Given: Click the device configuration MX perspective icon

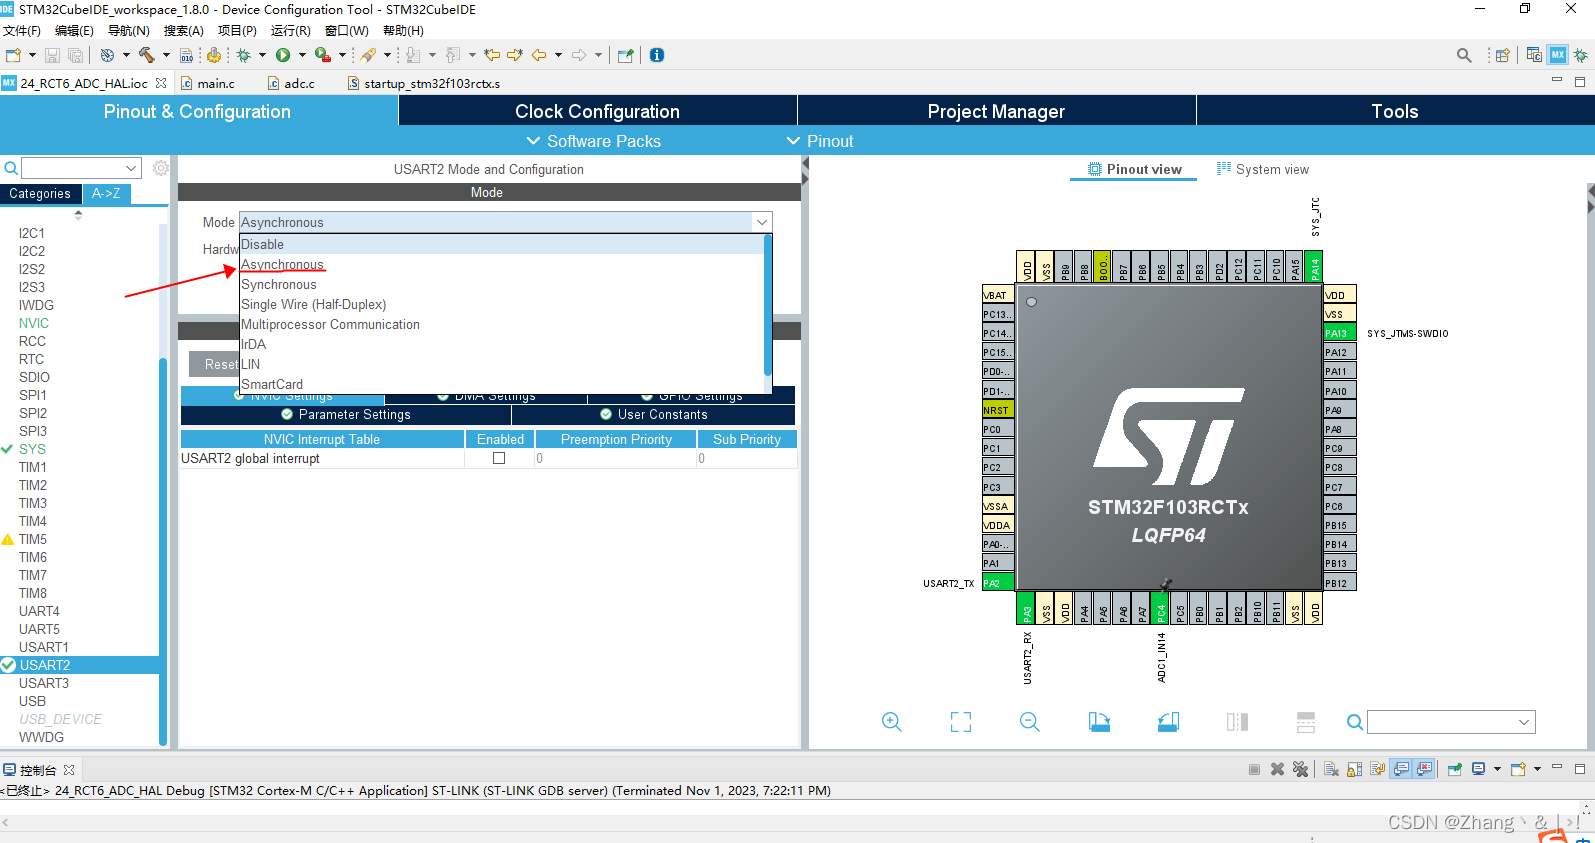Looking at the screenshot, I should pos(1558,55).
